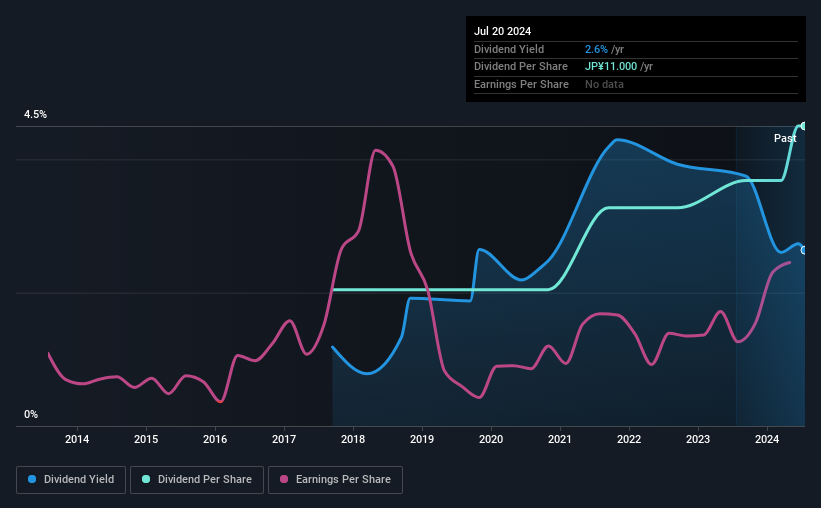Click the JP¥11.000 dividend per share value
821x508 pixels.
click(x=611, y=67)
